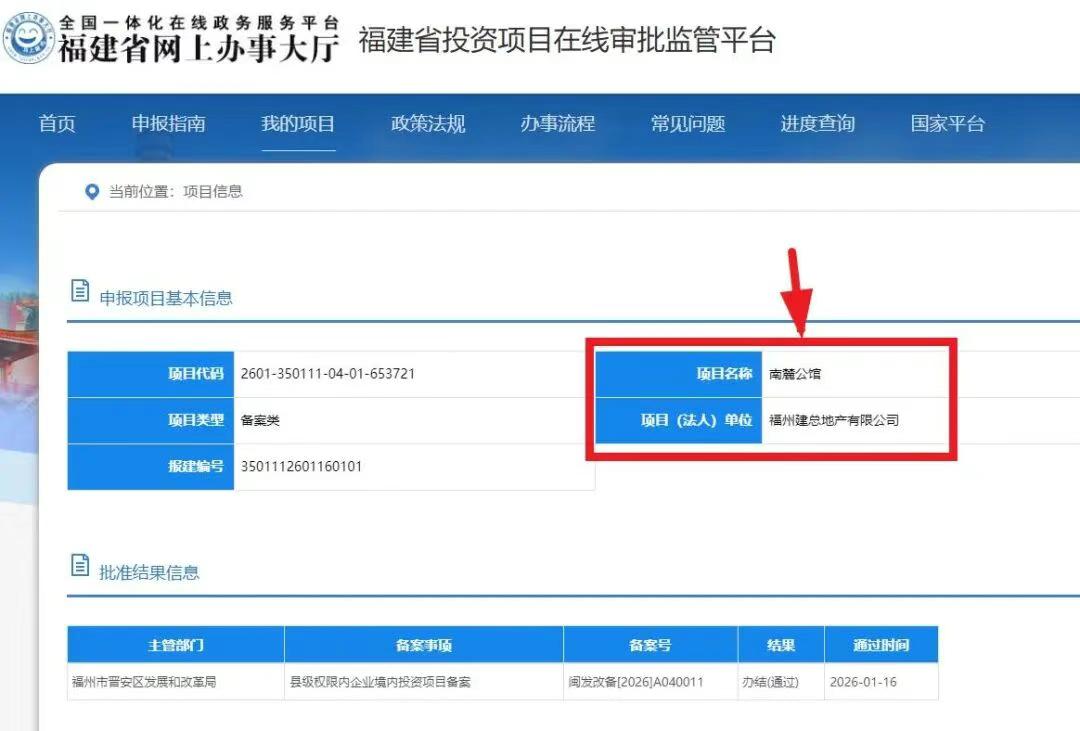Select the 项目代码 field label cell
Image resolution: width=1080 pixels, height=731 pixels.
[x=150, y=373]
